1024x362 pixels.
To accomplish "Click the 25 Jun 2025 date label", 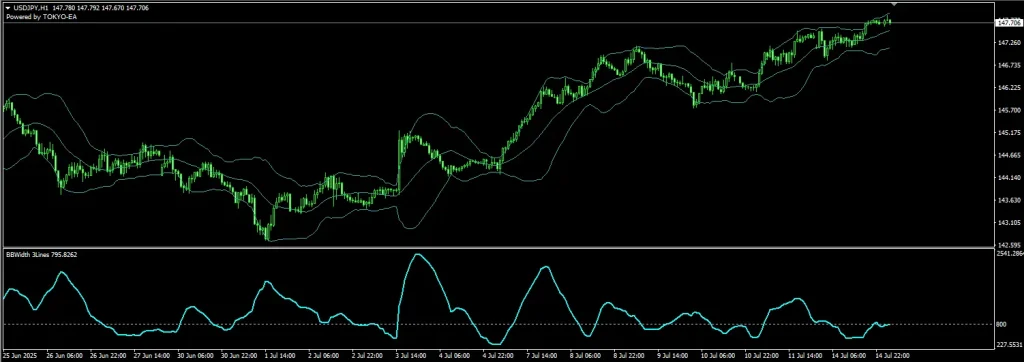I will click(21, 356).
